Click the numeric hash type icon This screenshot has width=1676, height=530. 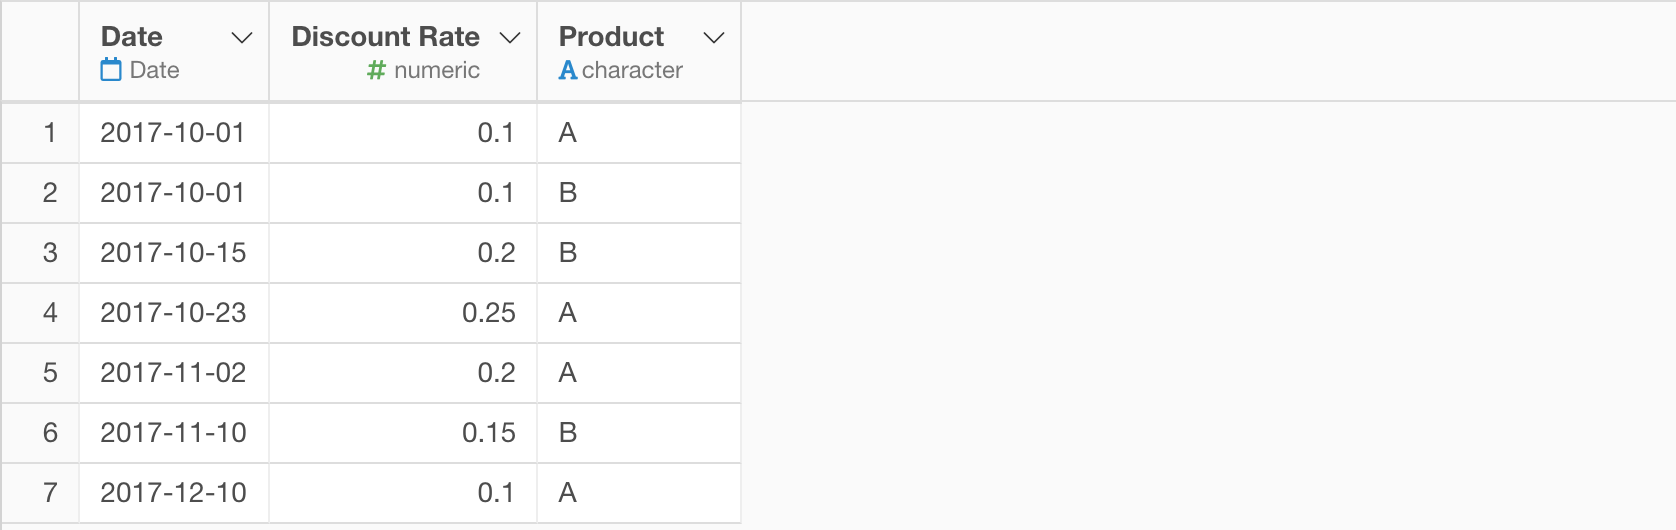click(x=376, y=70)
